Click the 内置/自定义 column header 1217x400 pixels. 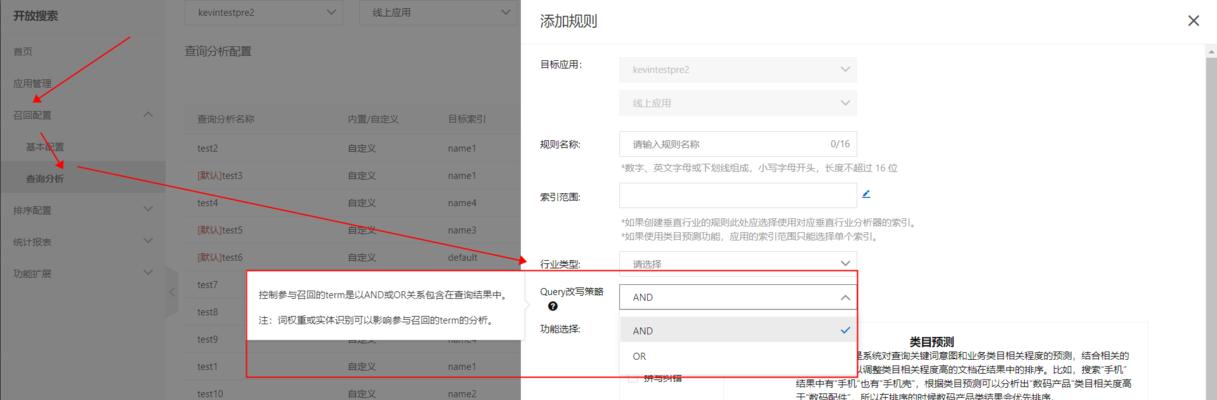(x=373, y=119)
